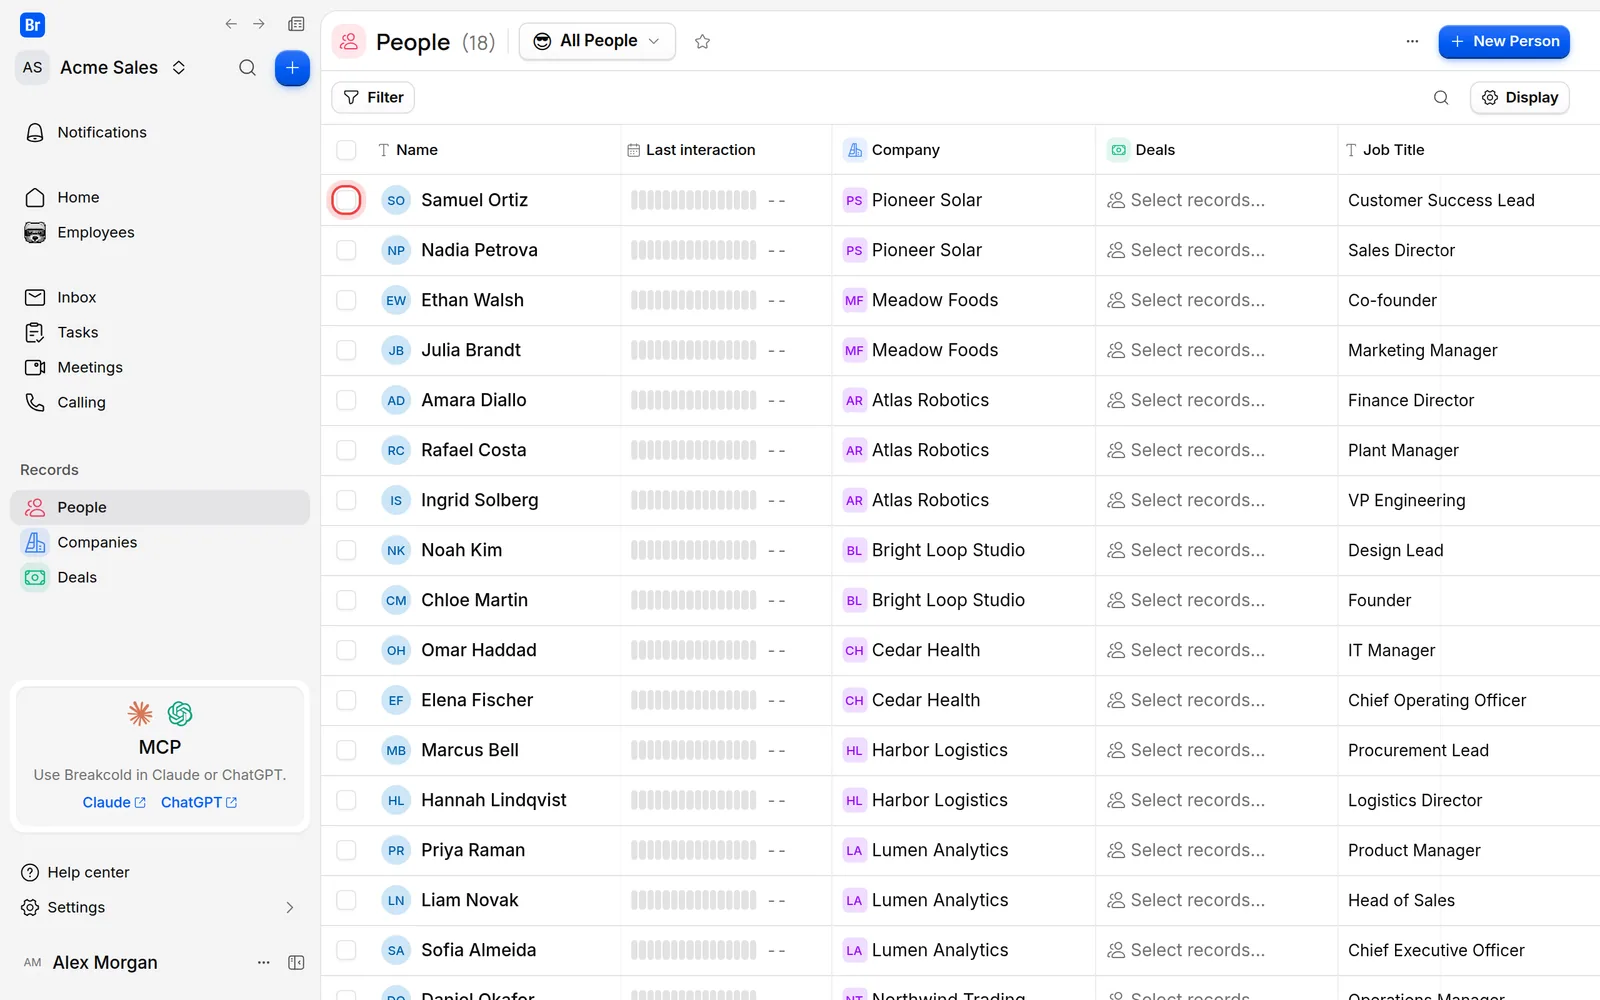
Task: Open Deals selector for Samuel Ortiz
Action: pyautogui.click(x=1186, y=200)
